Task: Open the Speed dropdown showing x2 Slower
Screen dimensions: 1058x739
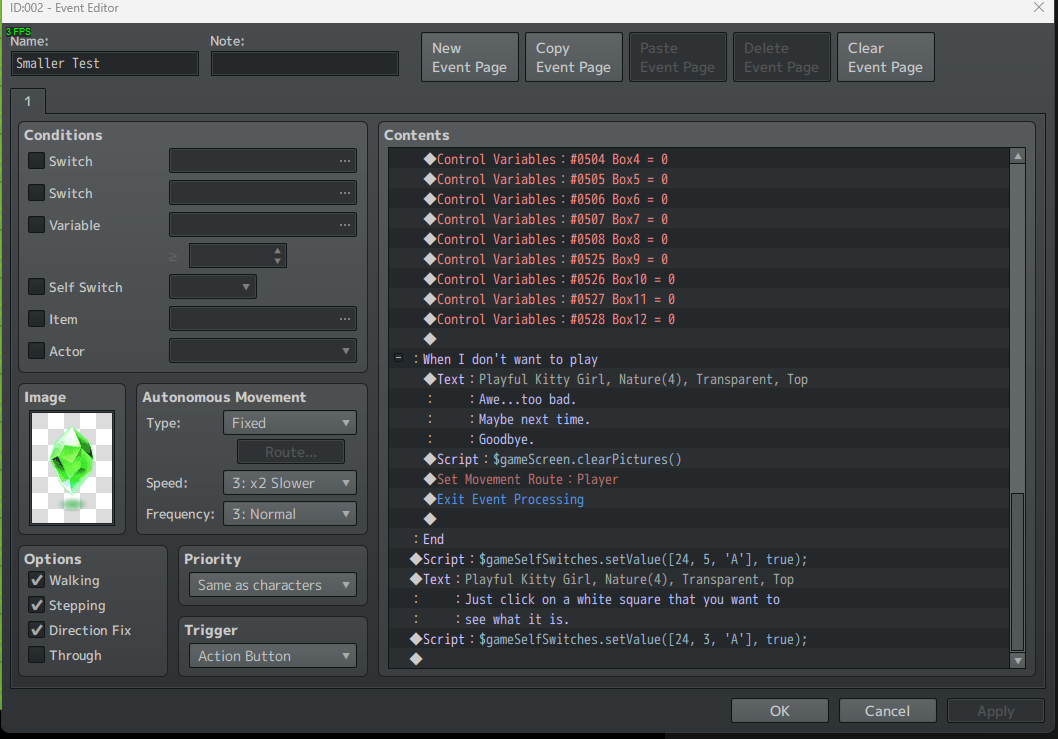Action: pyautogui.click(x=289, y=483)
